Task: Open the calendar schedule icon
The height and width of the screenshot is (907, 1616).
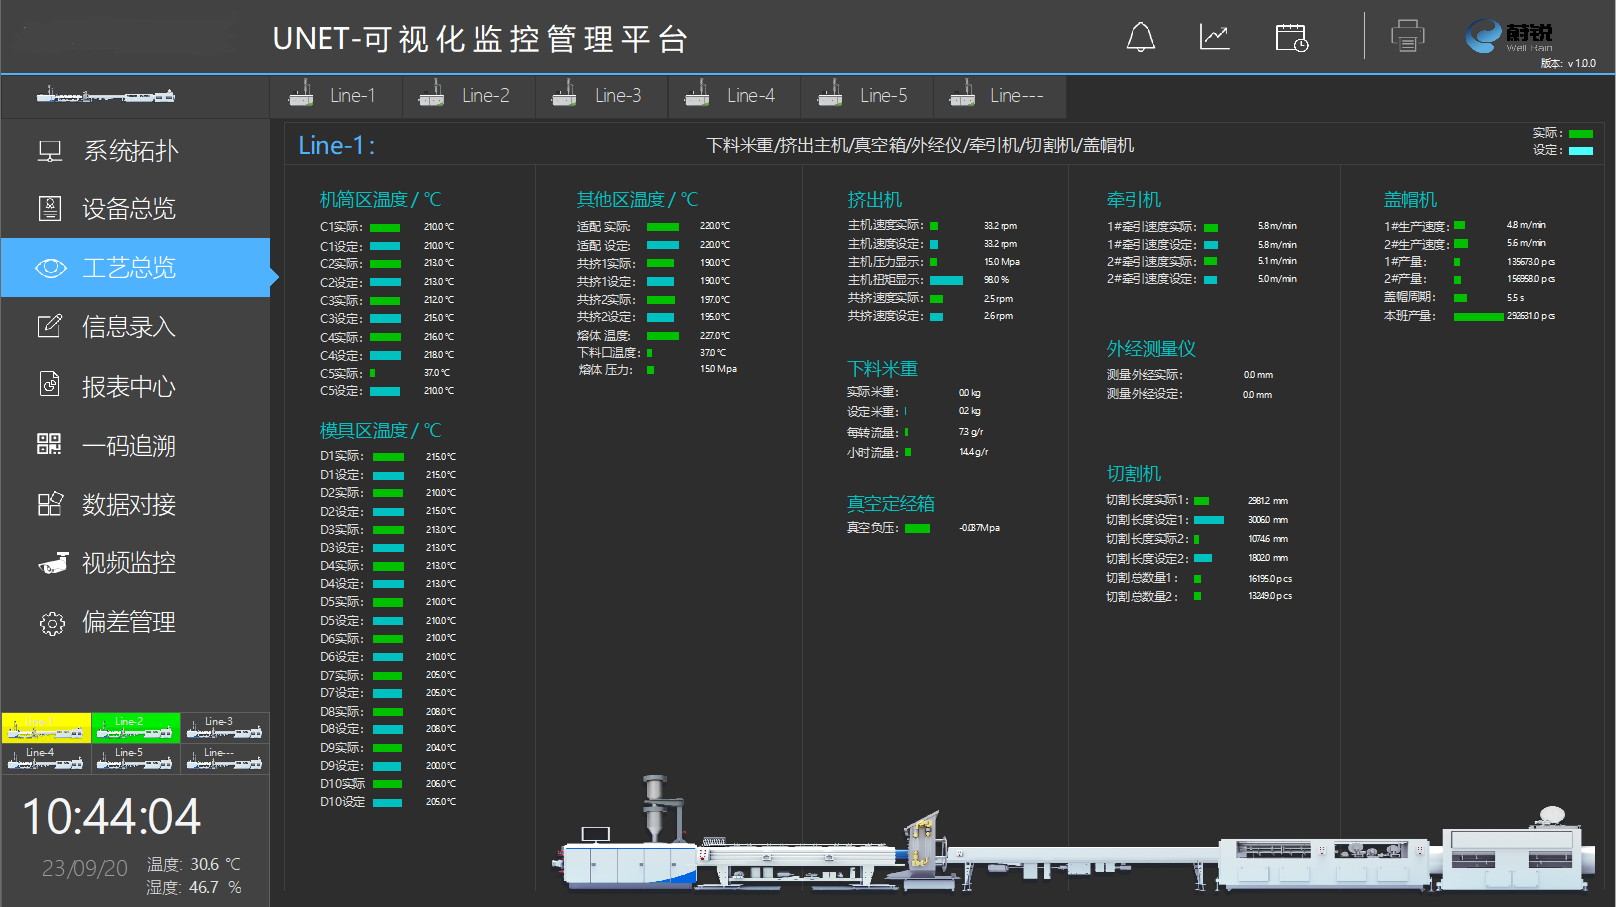Action: coord(1291,38)
